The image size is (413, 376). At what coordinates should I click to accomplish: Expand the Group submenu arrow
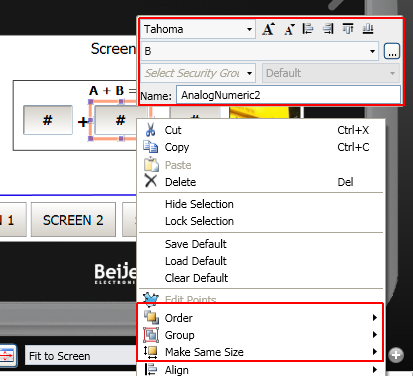(x=375, y=334)
